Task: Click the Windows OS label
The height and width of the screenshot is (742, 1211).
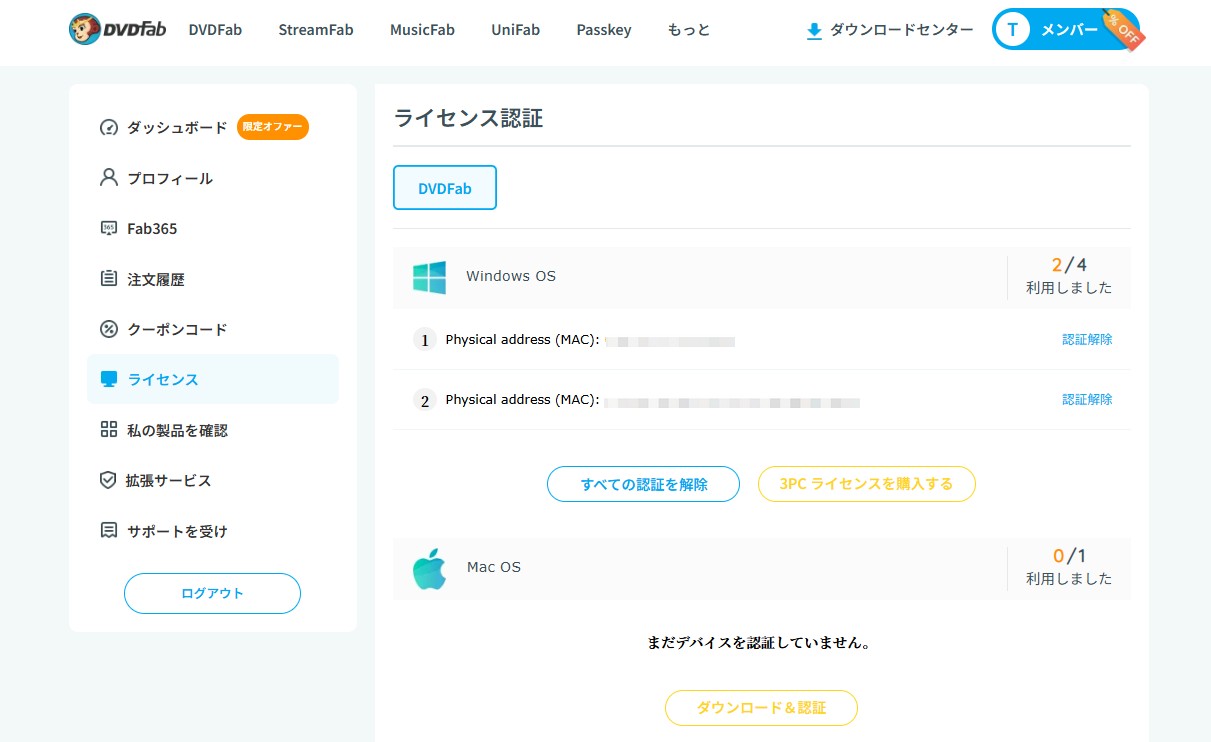Action: (511, 276)
